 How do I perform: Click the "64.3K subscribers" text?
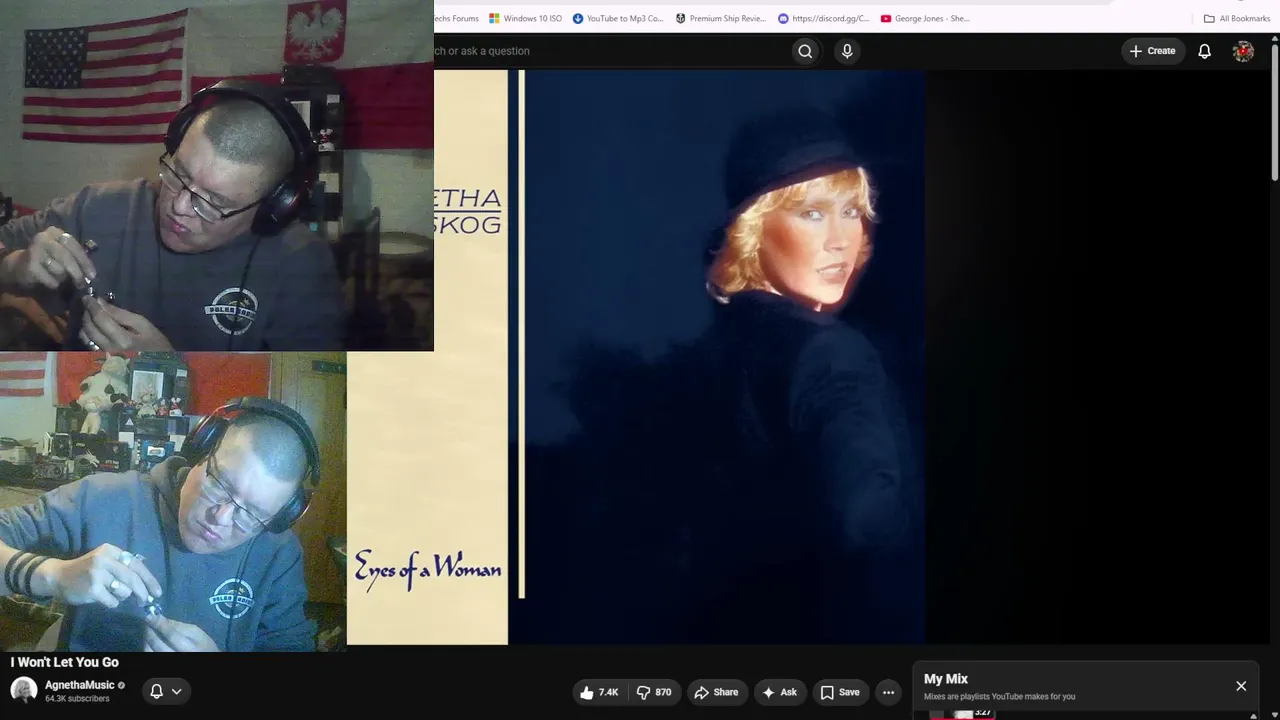coord(77,699)
